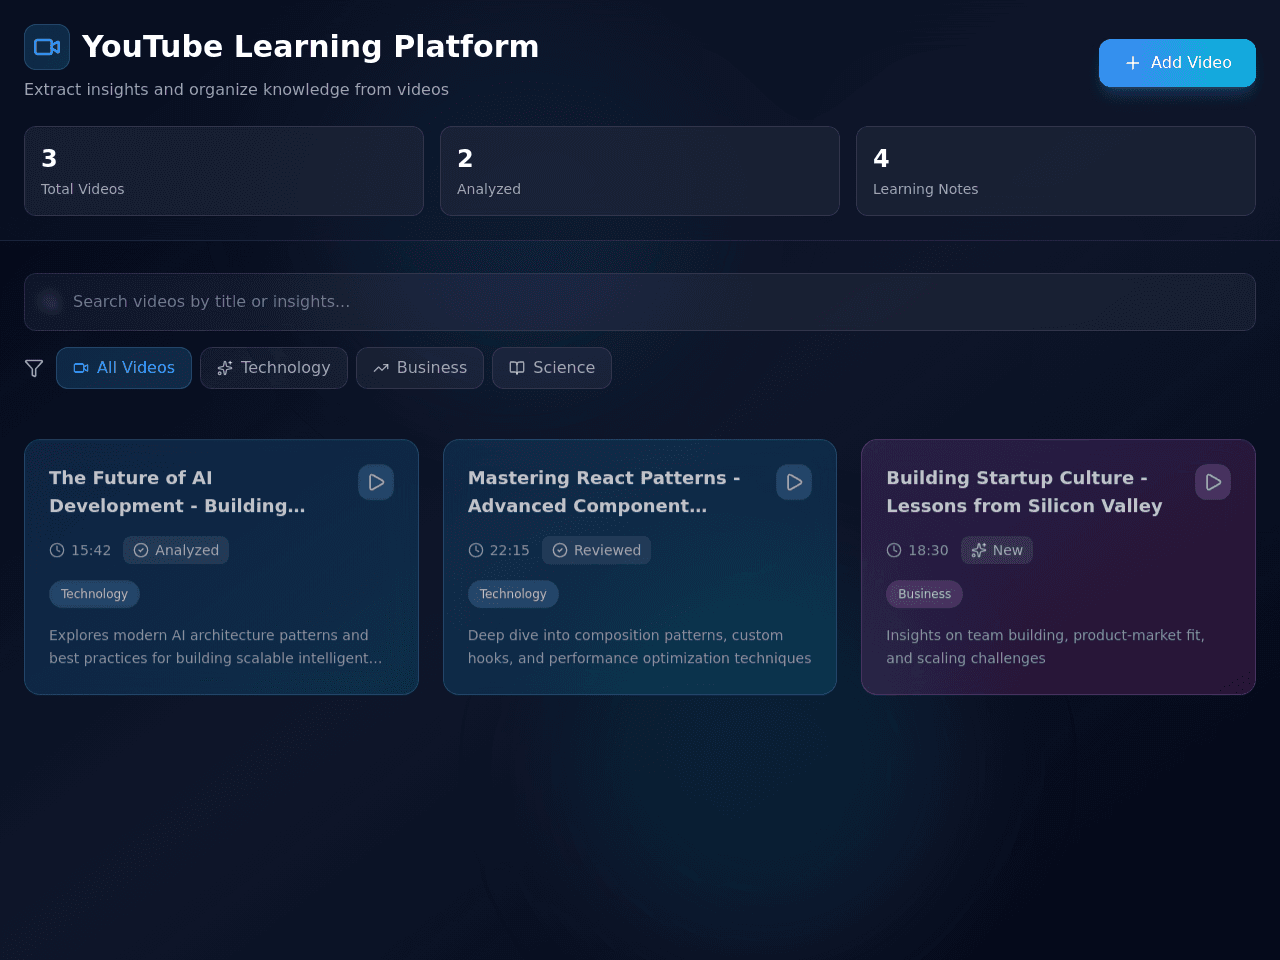Click the funnel filter icon
This screenshot has width=1280, height=960.
(34, 368)
